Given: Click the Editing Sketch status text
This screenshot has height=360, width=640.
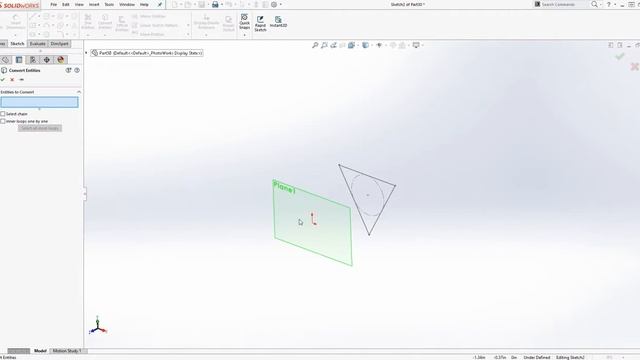Looking at the screenshot, I should (x=570, y=357).
